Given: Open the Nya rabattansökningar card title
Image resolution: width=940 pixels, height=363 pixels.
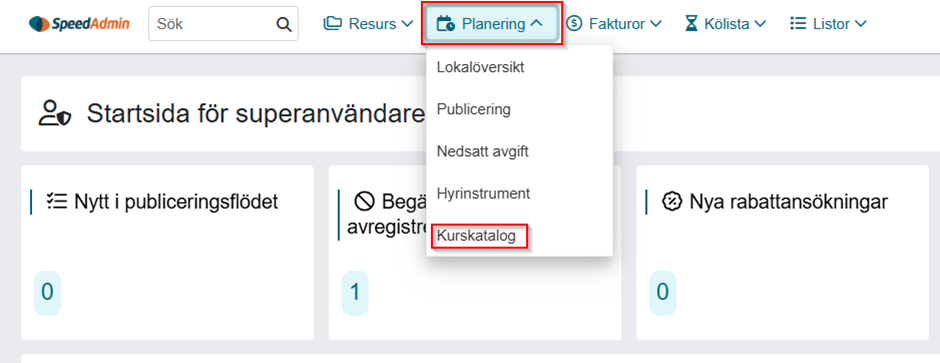Looking at the screenshot, I should click(788, 202).
